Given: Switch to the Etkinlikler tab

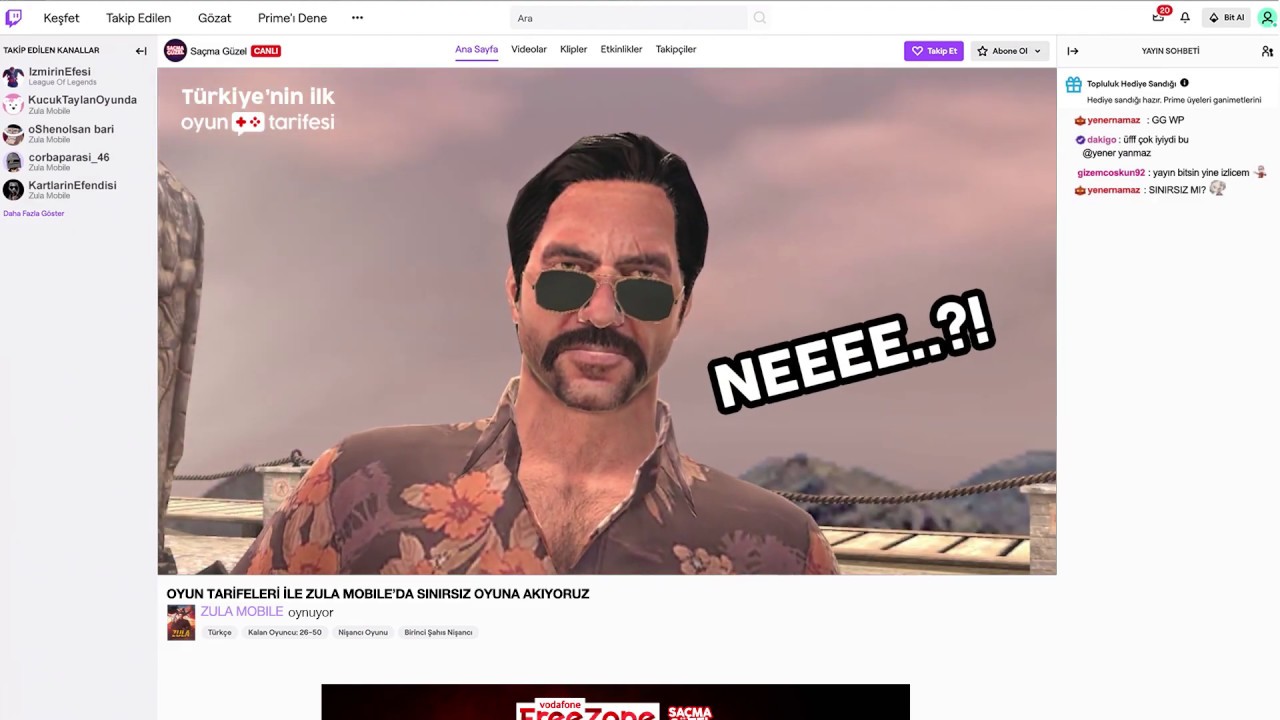Looking at the screenshot, I should 621,50.
